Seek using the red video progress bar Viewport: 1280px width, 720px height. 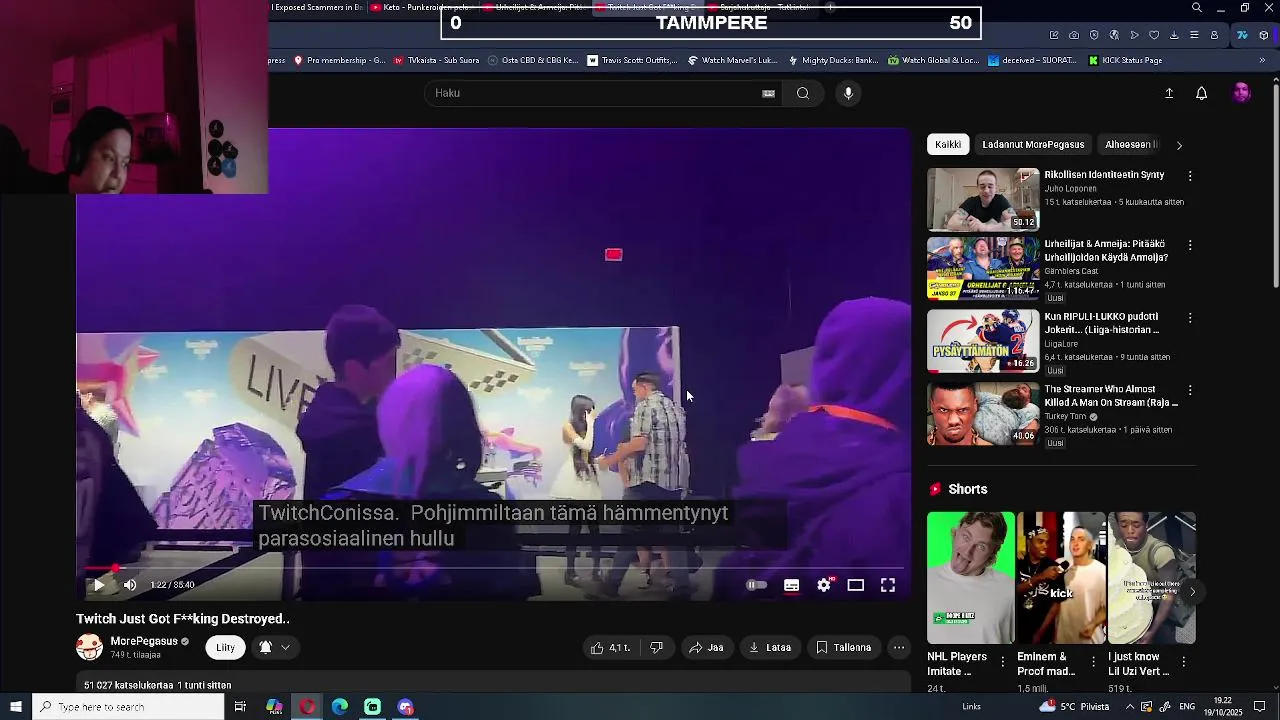[x=494, y=568]
